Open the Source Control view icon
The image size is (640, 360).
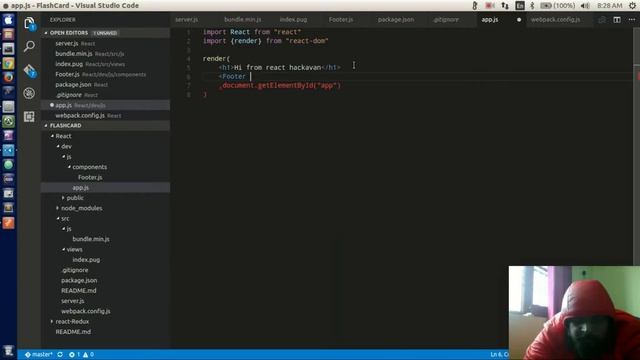30,71
